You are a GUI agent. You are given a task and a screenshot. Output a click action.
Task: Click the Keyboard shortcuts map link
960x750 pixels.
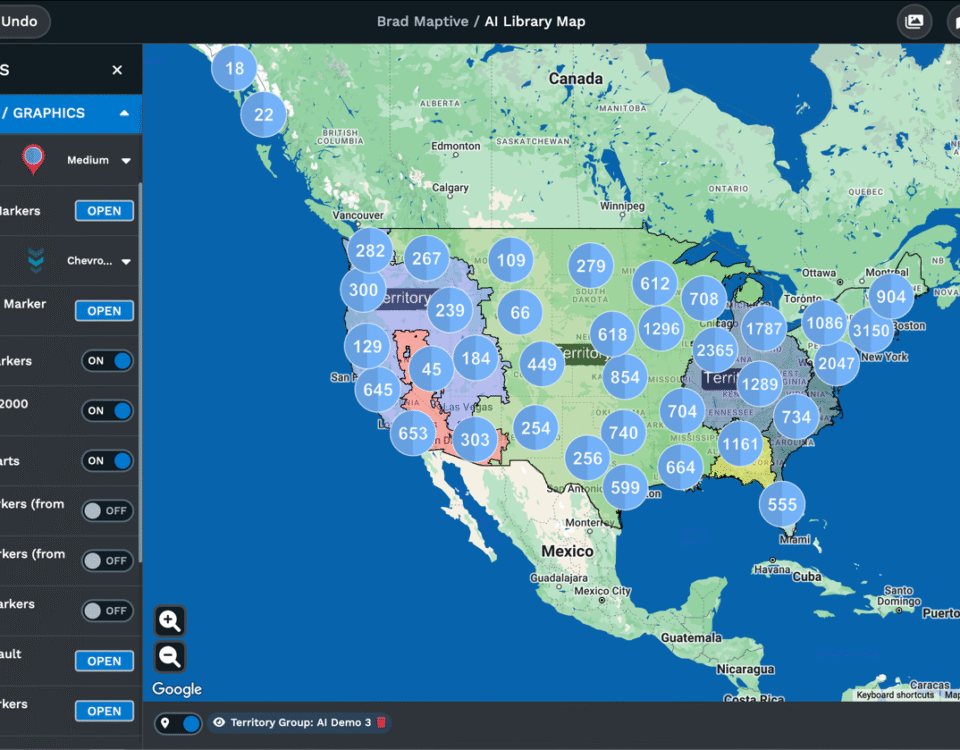tap(894, 694)
